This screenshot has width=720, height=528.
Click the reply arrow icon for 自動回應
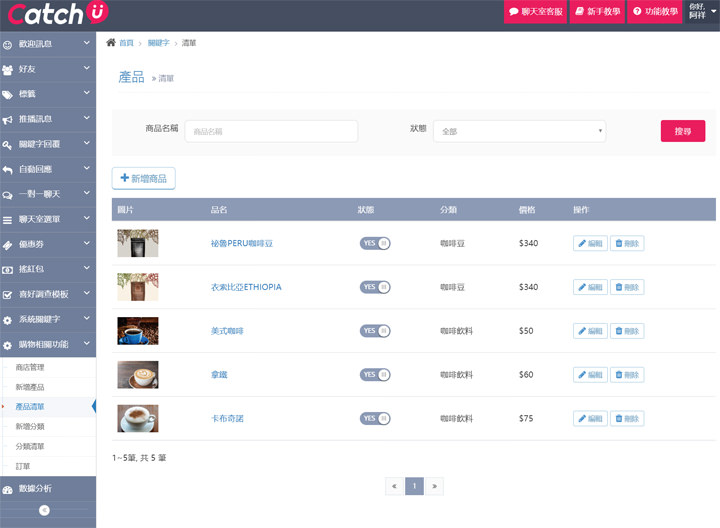7,170
